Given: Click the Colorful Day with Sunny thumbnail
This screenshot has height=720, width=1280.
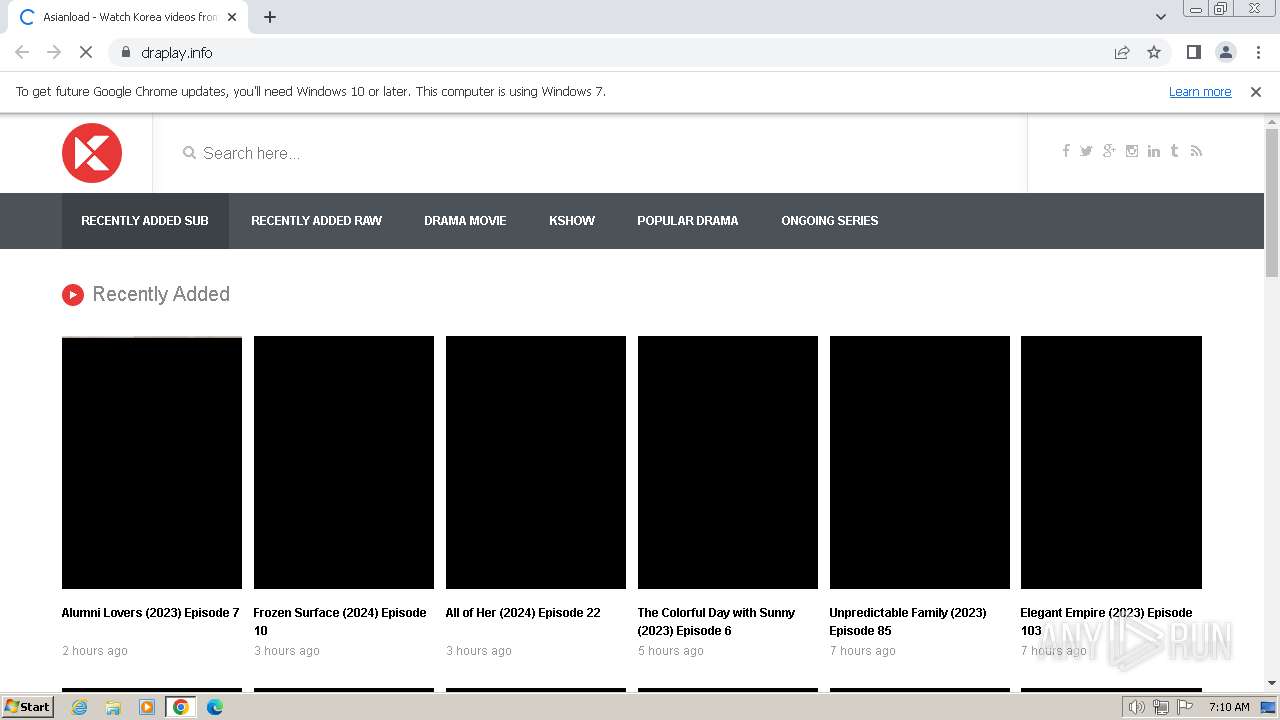Looking at the screenshot, I should 728,462.
